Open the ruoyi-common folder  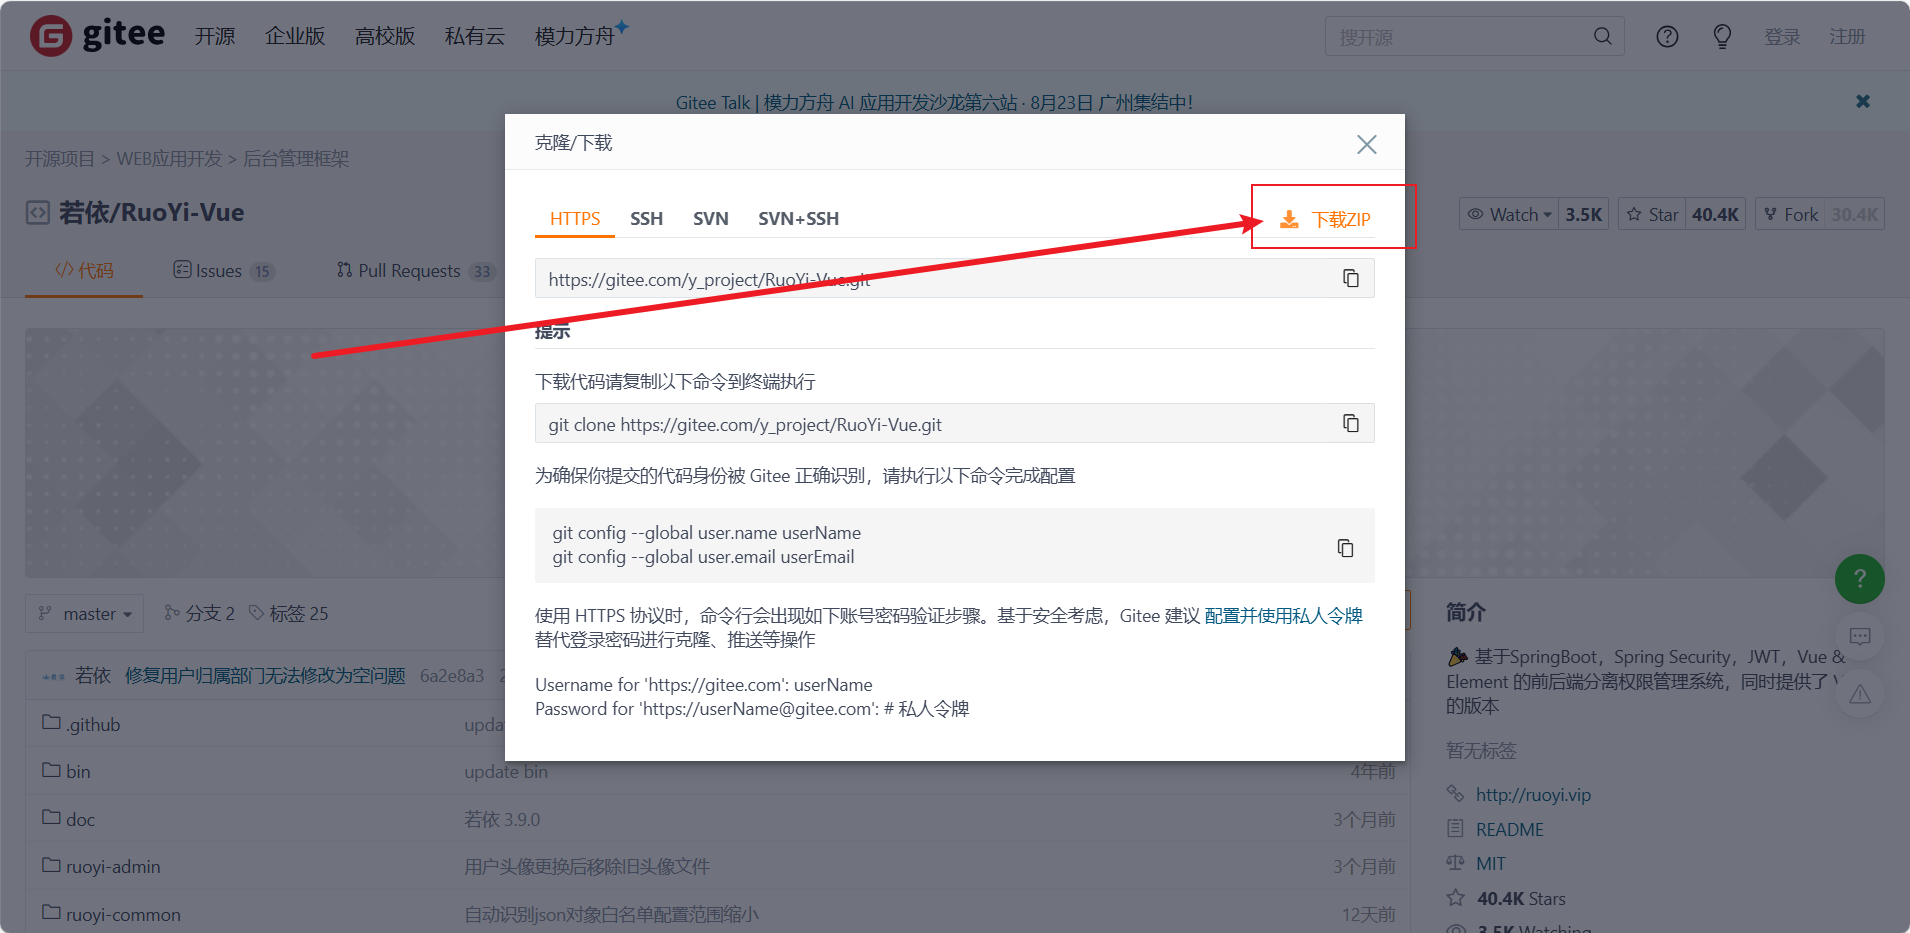[123, 914]
